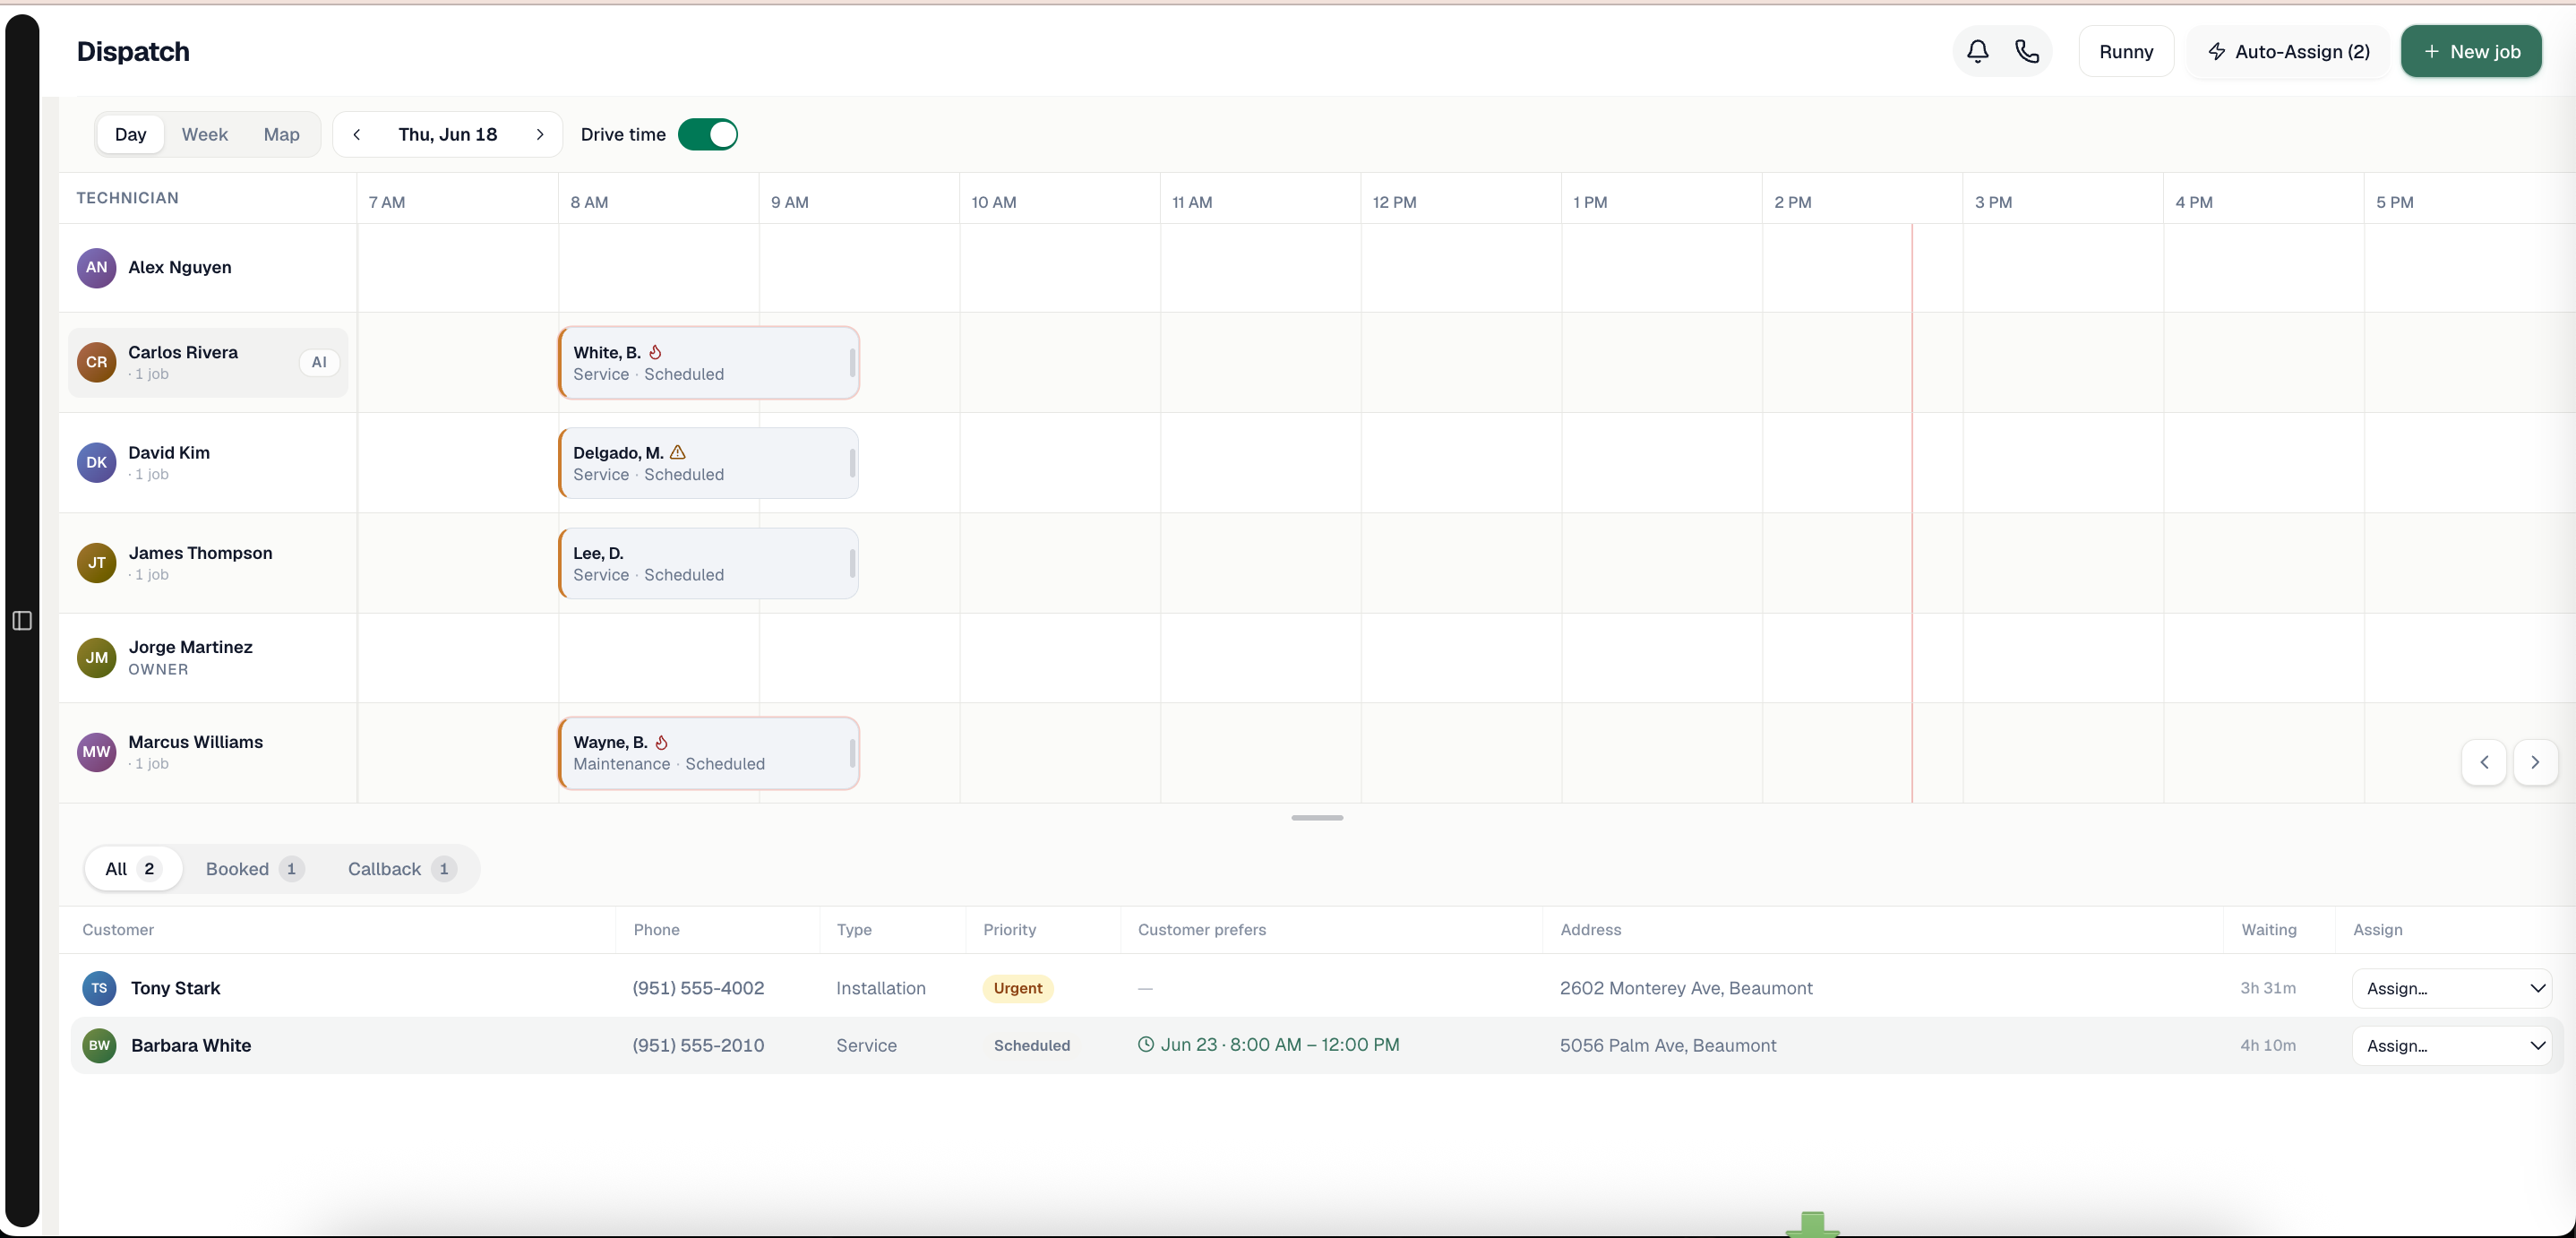
Task: Click address 2602 Monterey Ave, Beaumont
Action: (x=1686, y=988)
